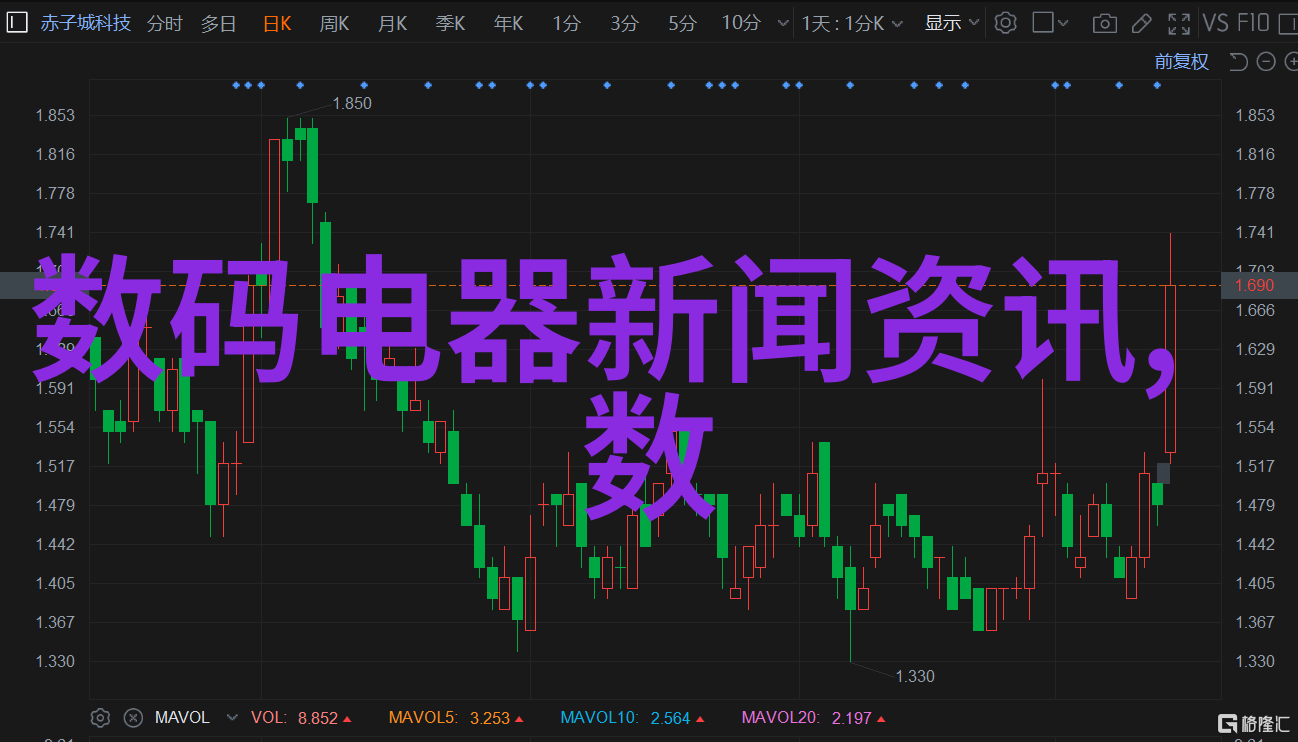Select the 日K daily candlestick tab
This screenshot has height=742, width=1298.
click(x=276, y=23)
